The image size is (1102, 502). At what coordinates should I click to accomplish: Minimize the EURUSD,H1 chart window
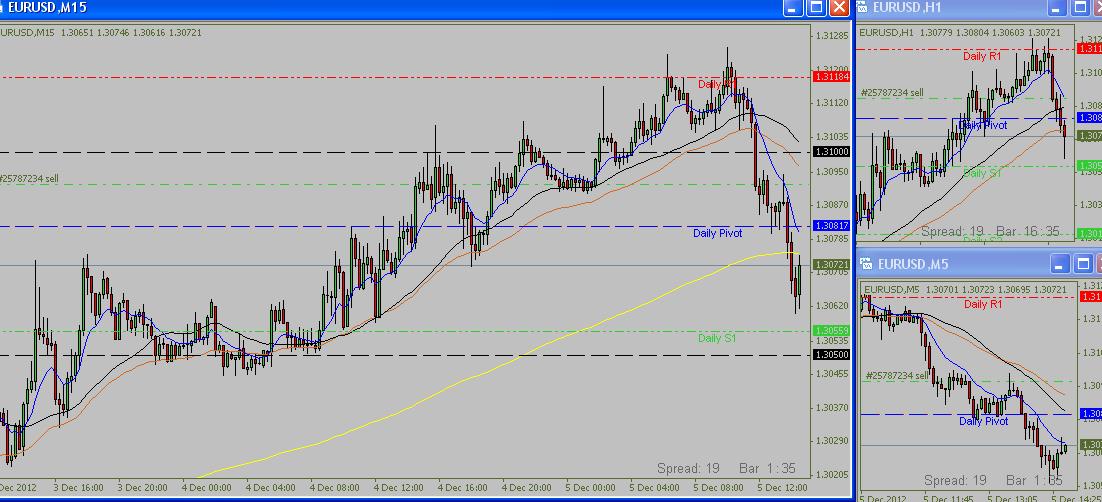point(1056,8)
